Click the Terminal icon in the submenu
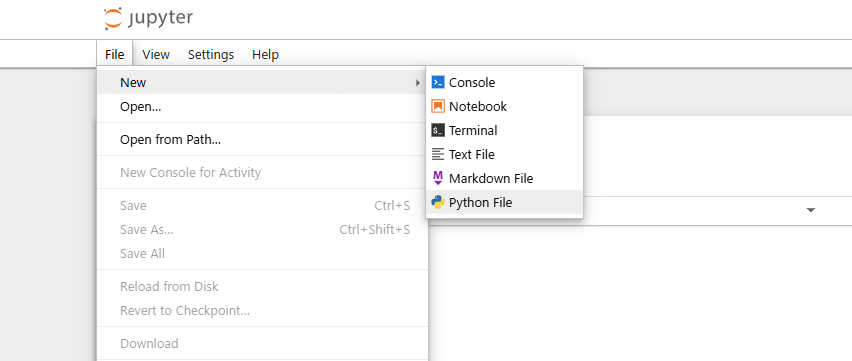Viewport: 852px width, 361px height. pos(438,130)
